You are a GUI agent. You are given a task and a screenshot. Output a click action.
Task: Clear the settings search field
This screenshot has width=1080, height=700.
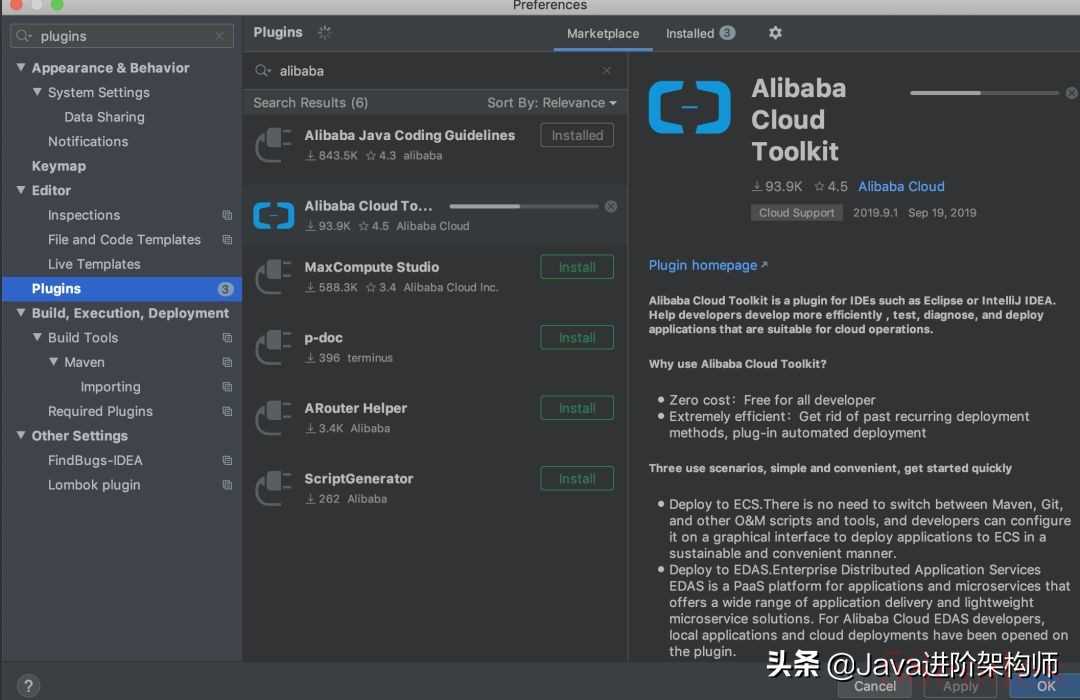[220, 36]
